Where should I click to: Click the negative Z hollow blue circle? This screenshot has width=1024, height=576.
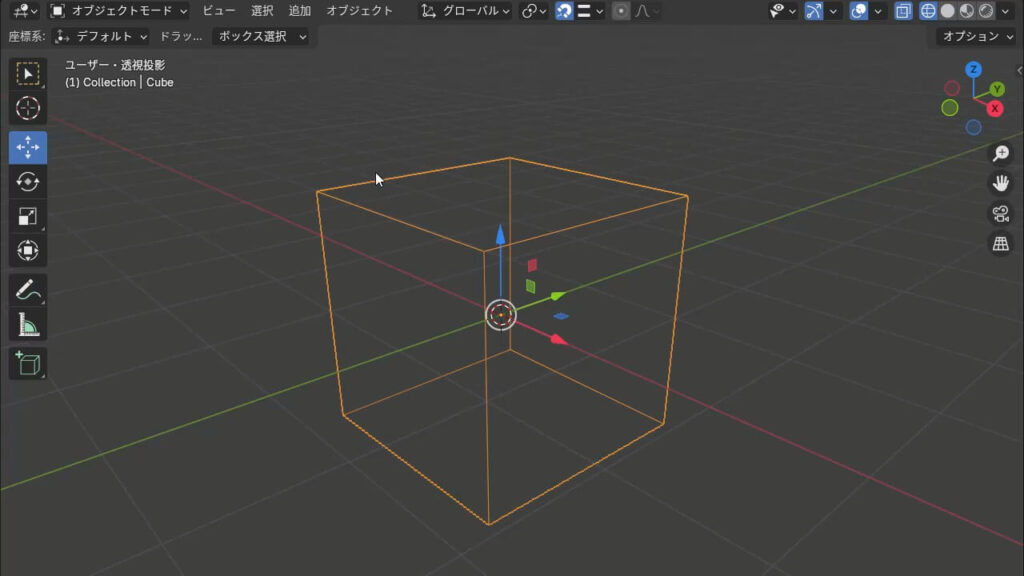coord(973,127)
